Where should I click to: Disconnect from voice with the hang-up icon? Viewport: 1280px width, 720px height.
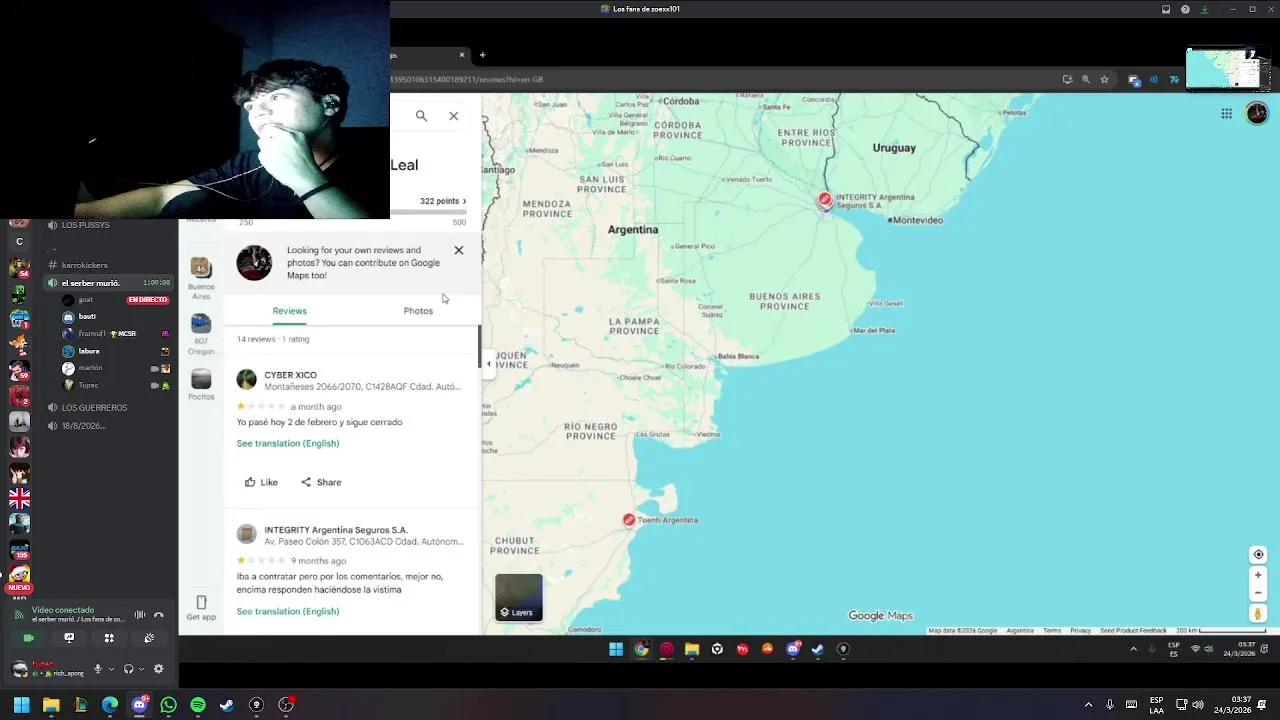(158, 615)
